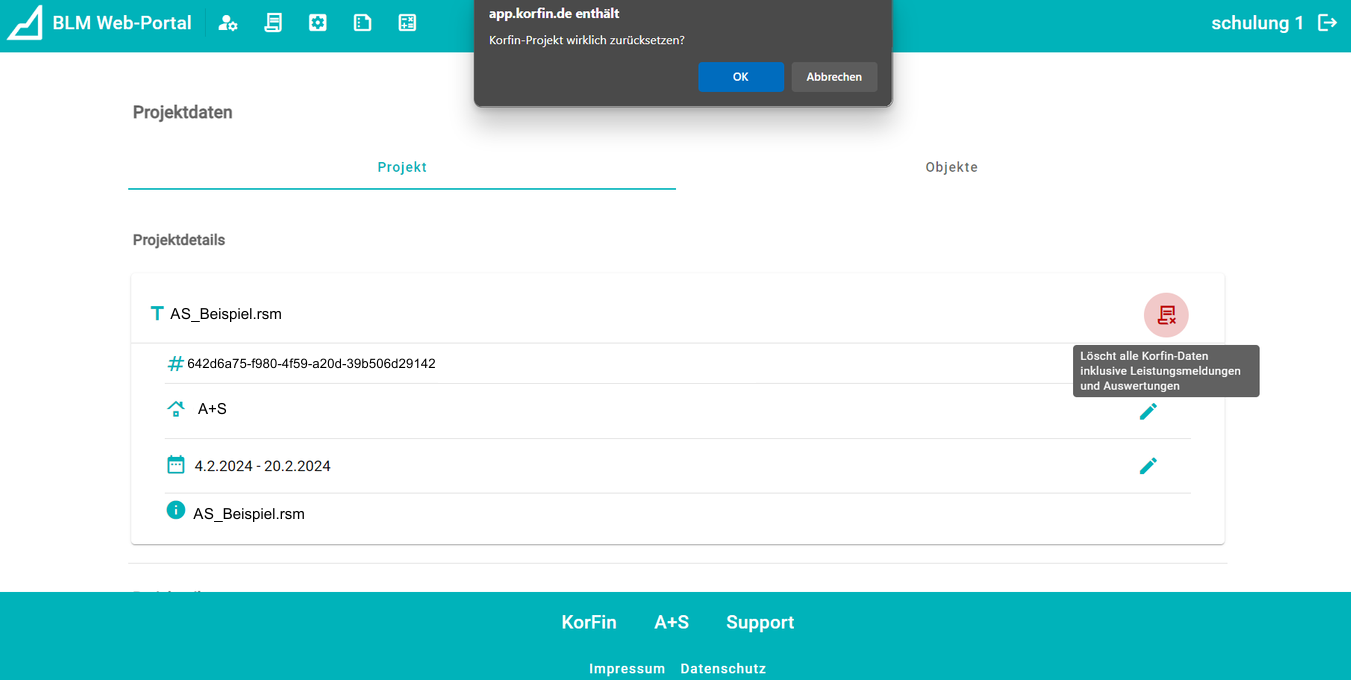Select the Projekt tab
Screen dimensions: 1351x680
402,167
